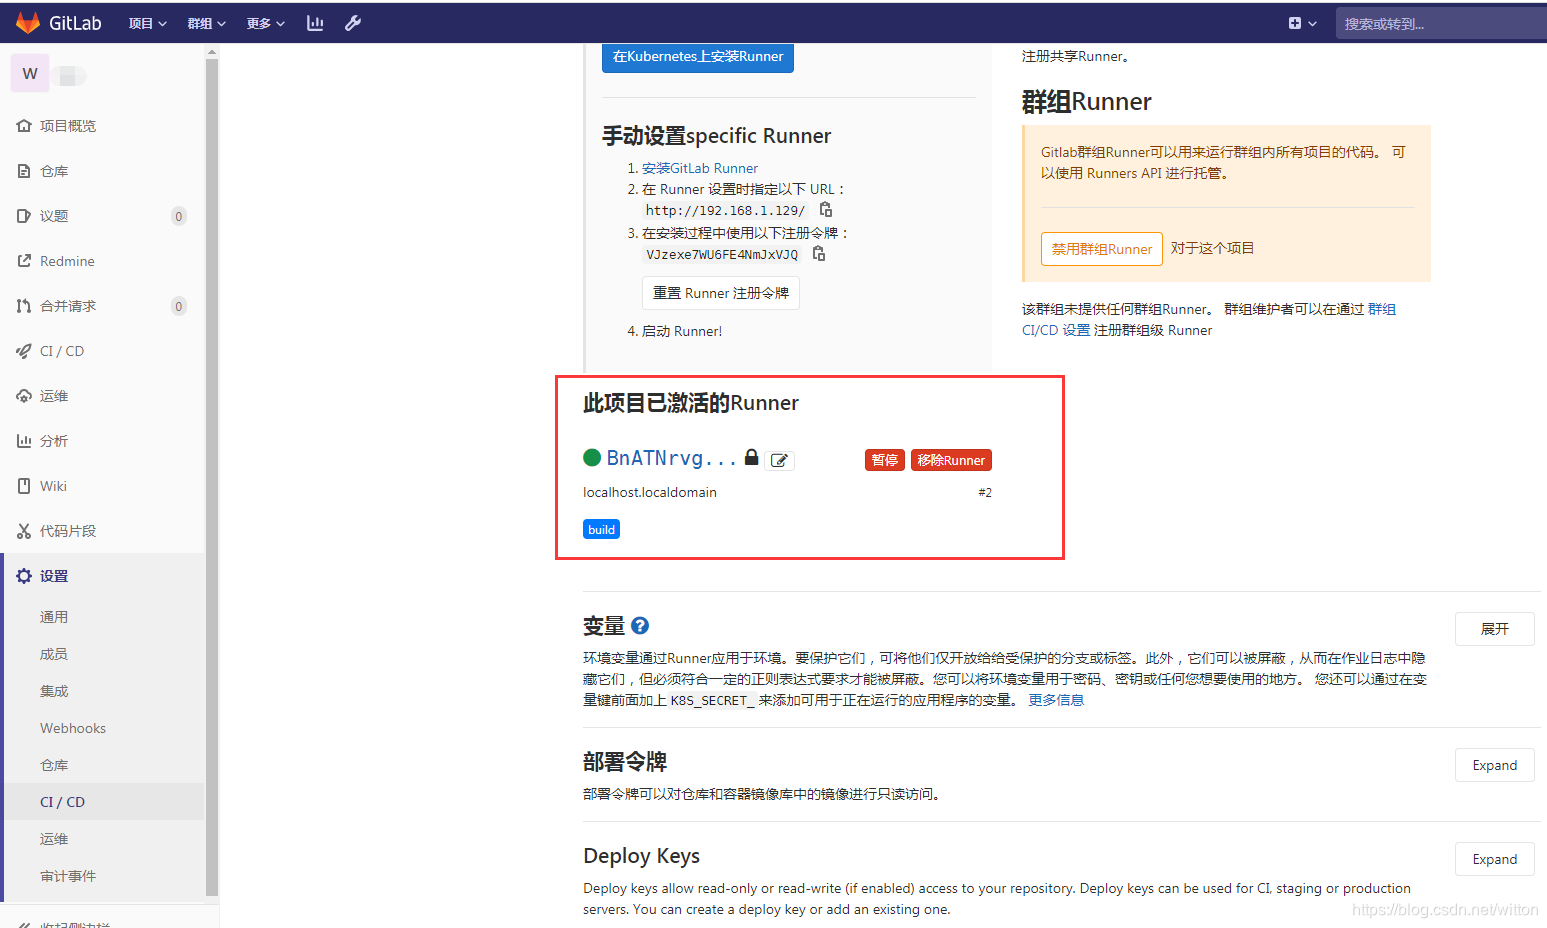The height and width of the screenshot is (928, 1547).
Task: Click 移除Runner button
Action: tap(951, 460)
